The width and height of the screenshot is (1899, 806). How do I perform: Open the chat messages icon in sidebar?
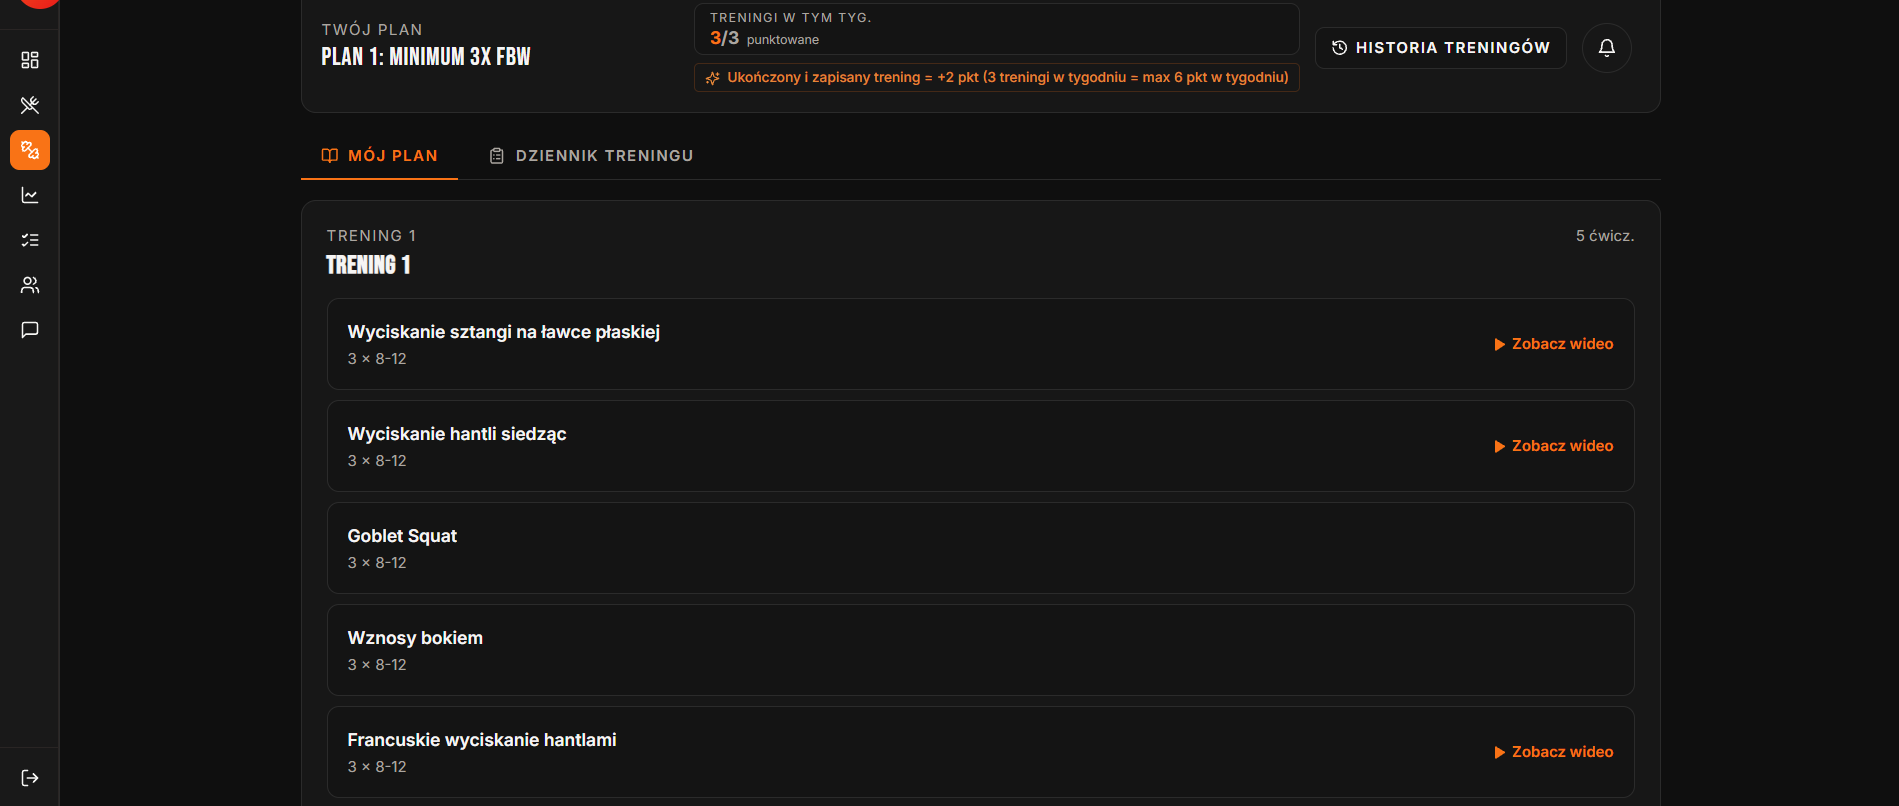point(30,330)
